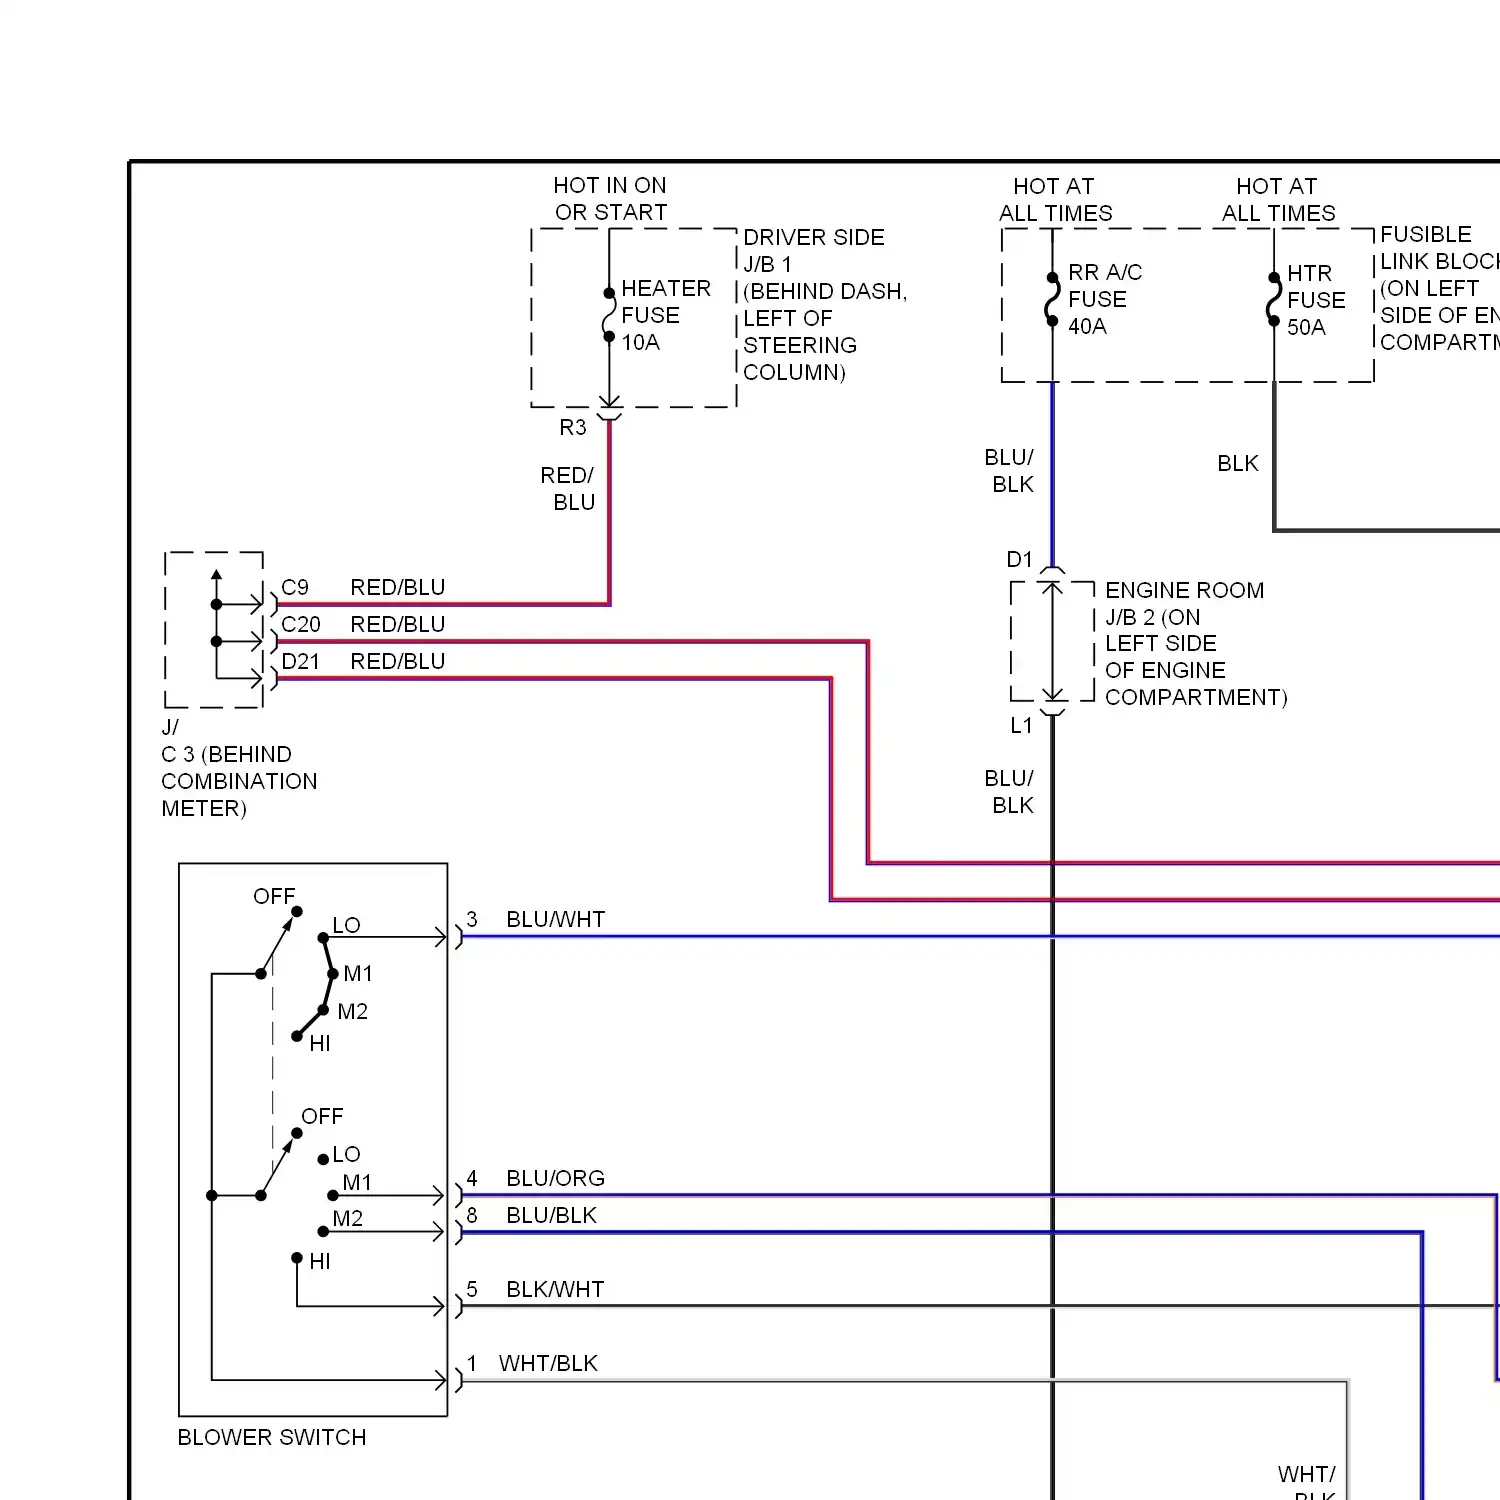Select the pin 3 BLU/WHT wire label
This screenshot has width=1500, height=1500.
click(535, 919)
